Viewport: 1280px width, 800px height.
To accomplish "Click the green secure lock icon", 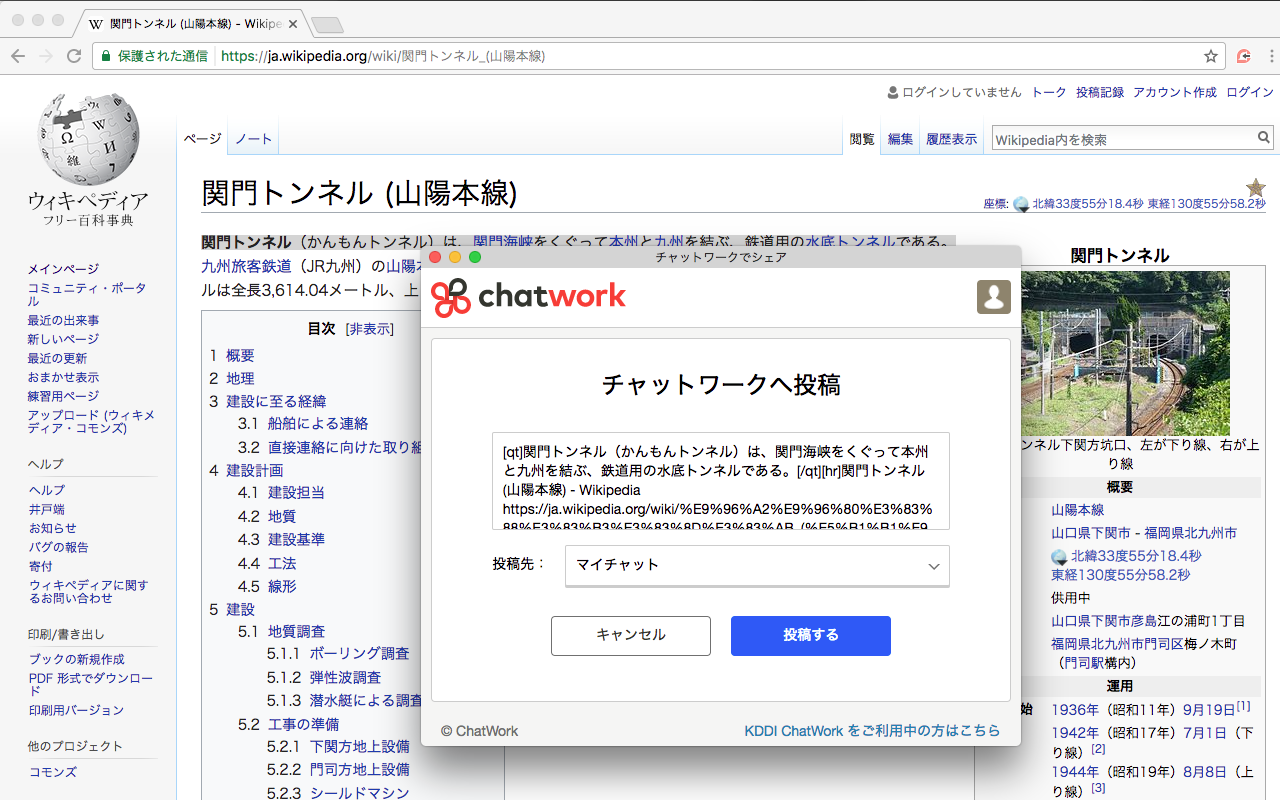I will pos(105,56).
